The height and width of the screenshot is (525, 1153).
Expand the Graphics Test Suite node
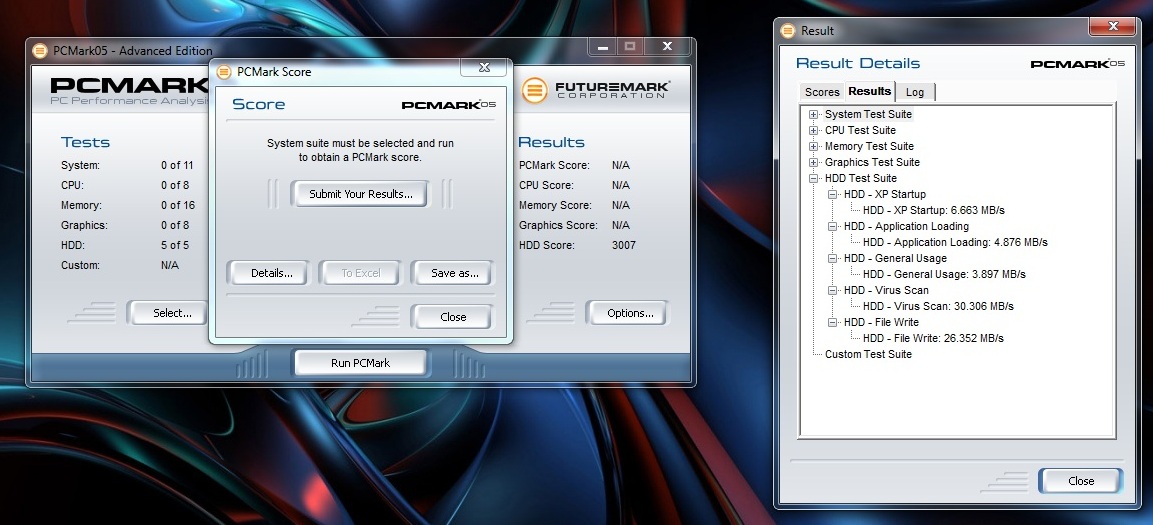coord(813,162)
